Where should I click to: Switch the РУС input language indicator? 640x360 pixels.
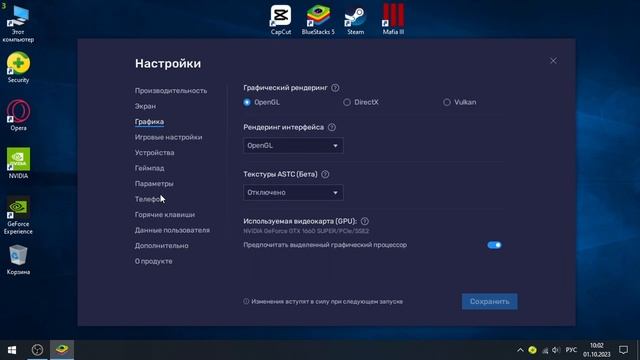[x=571, y=350]
